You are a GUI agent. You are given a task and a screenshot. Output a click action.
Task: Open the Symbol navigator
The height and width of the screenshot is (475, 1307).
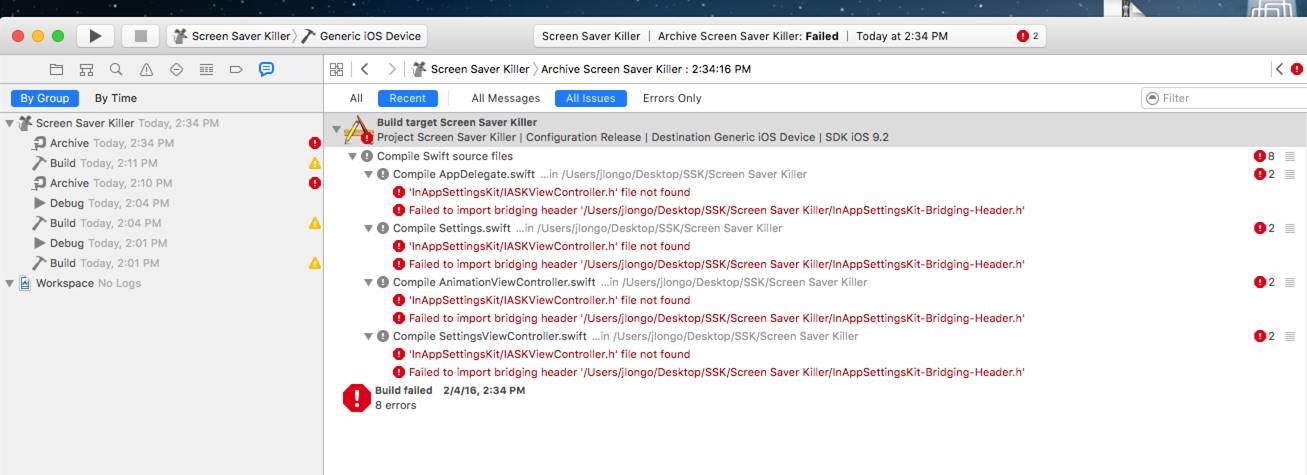point(86,69)
